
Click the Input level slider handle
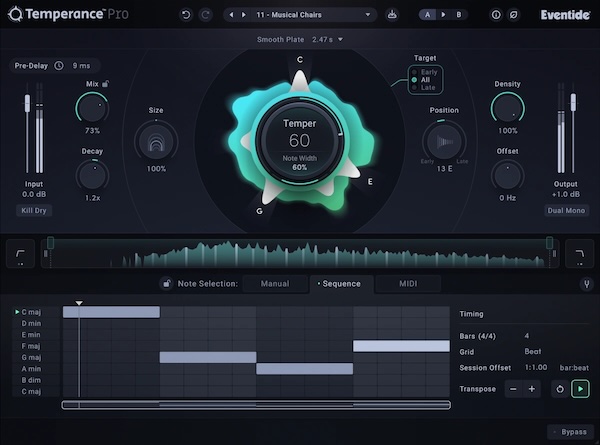pyautogui.click(x=27, y=103)
